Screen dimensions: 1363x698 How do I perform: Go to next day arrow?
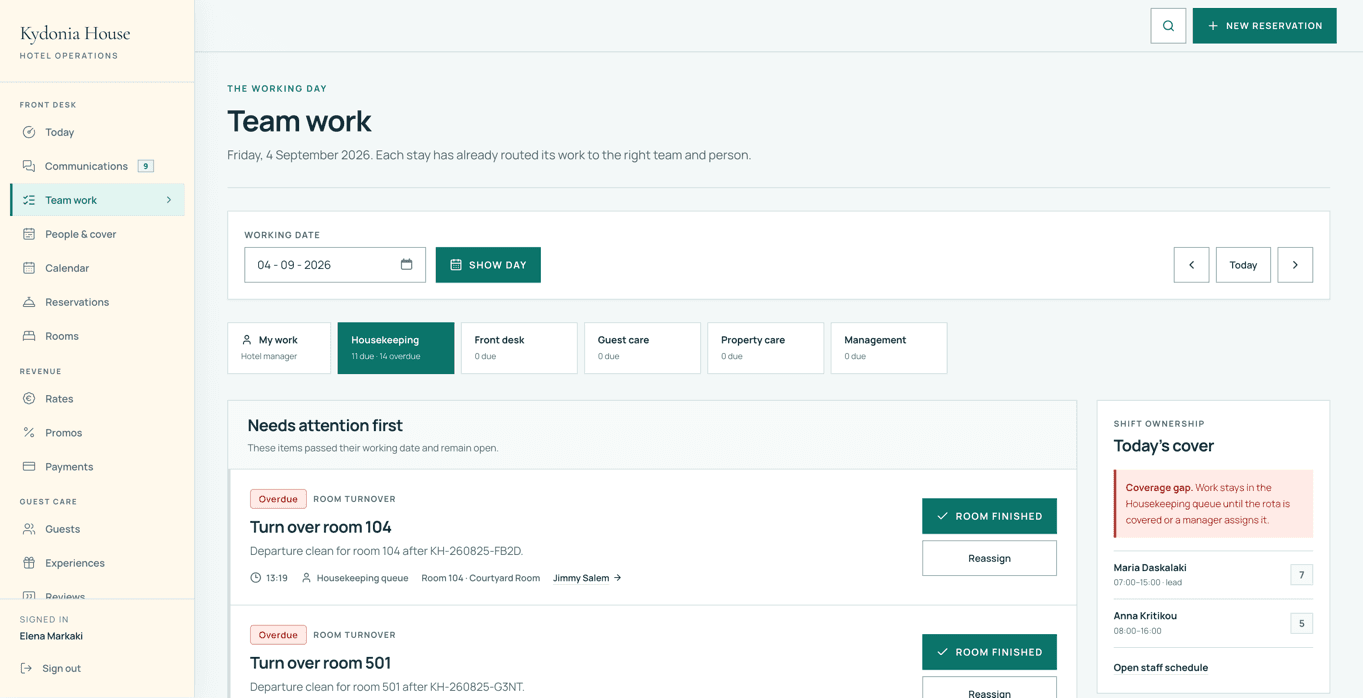[1295, 265]
